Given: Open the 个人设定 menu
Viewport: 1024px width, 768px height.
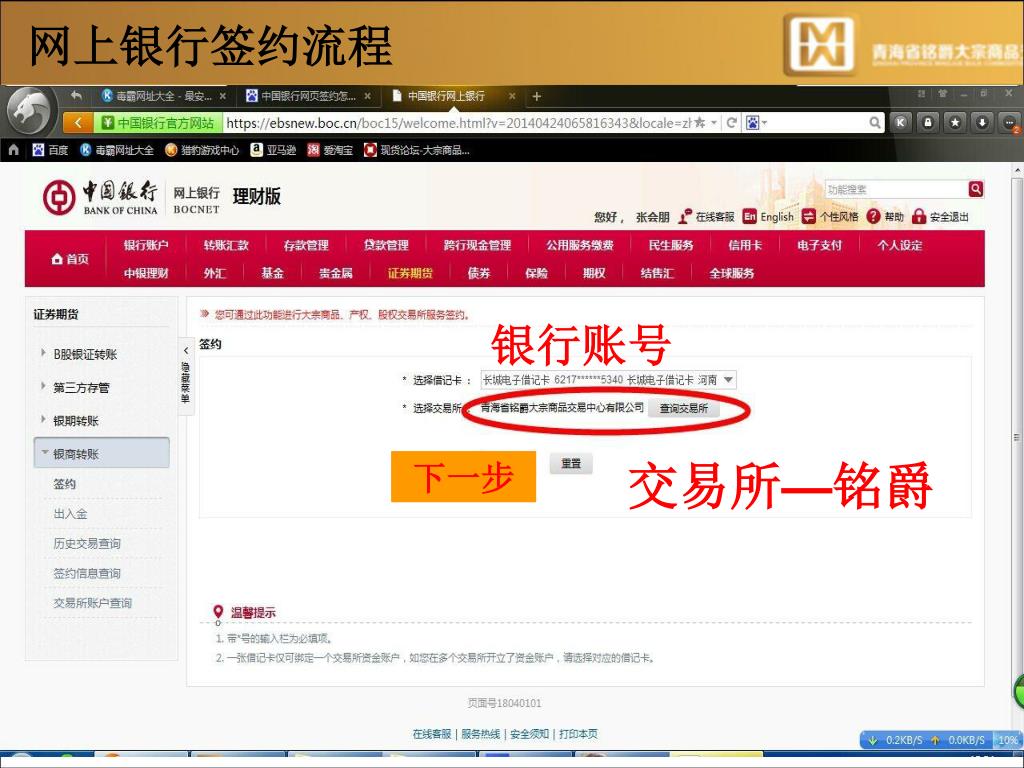Looking at the screenshot, I should [900, 245].
